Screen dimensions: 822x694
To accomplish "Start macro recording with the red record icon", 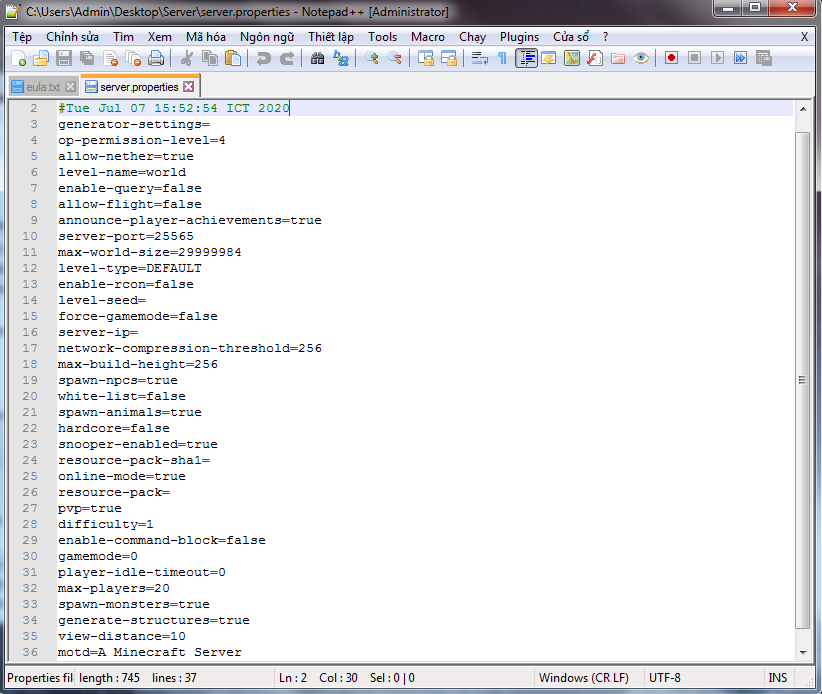I will pyautogui.click(x=671, y=58).
